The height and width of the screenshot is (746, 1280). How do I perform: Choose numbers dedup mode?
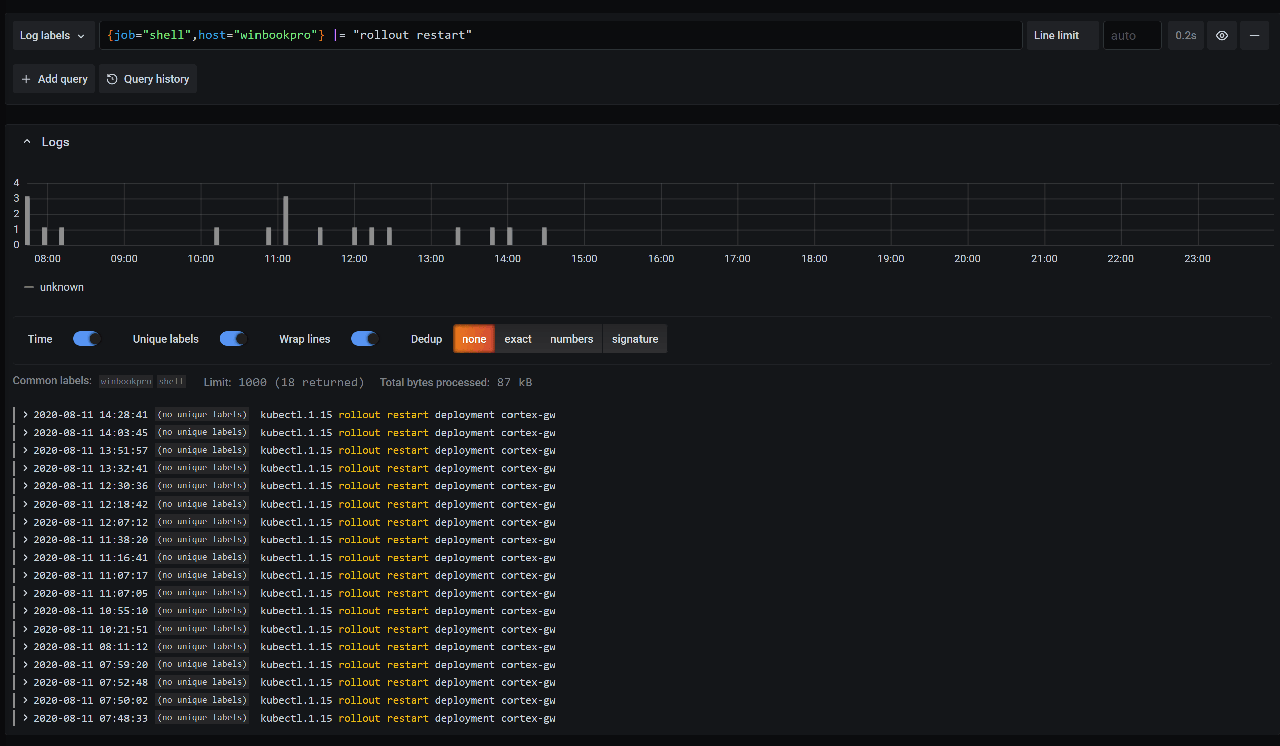tap(571, 339)
